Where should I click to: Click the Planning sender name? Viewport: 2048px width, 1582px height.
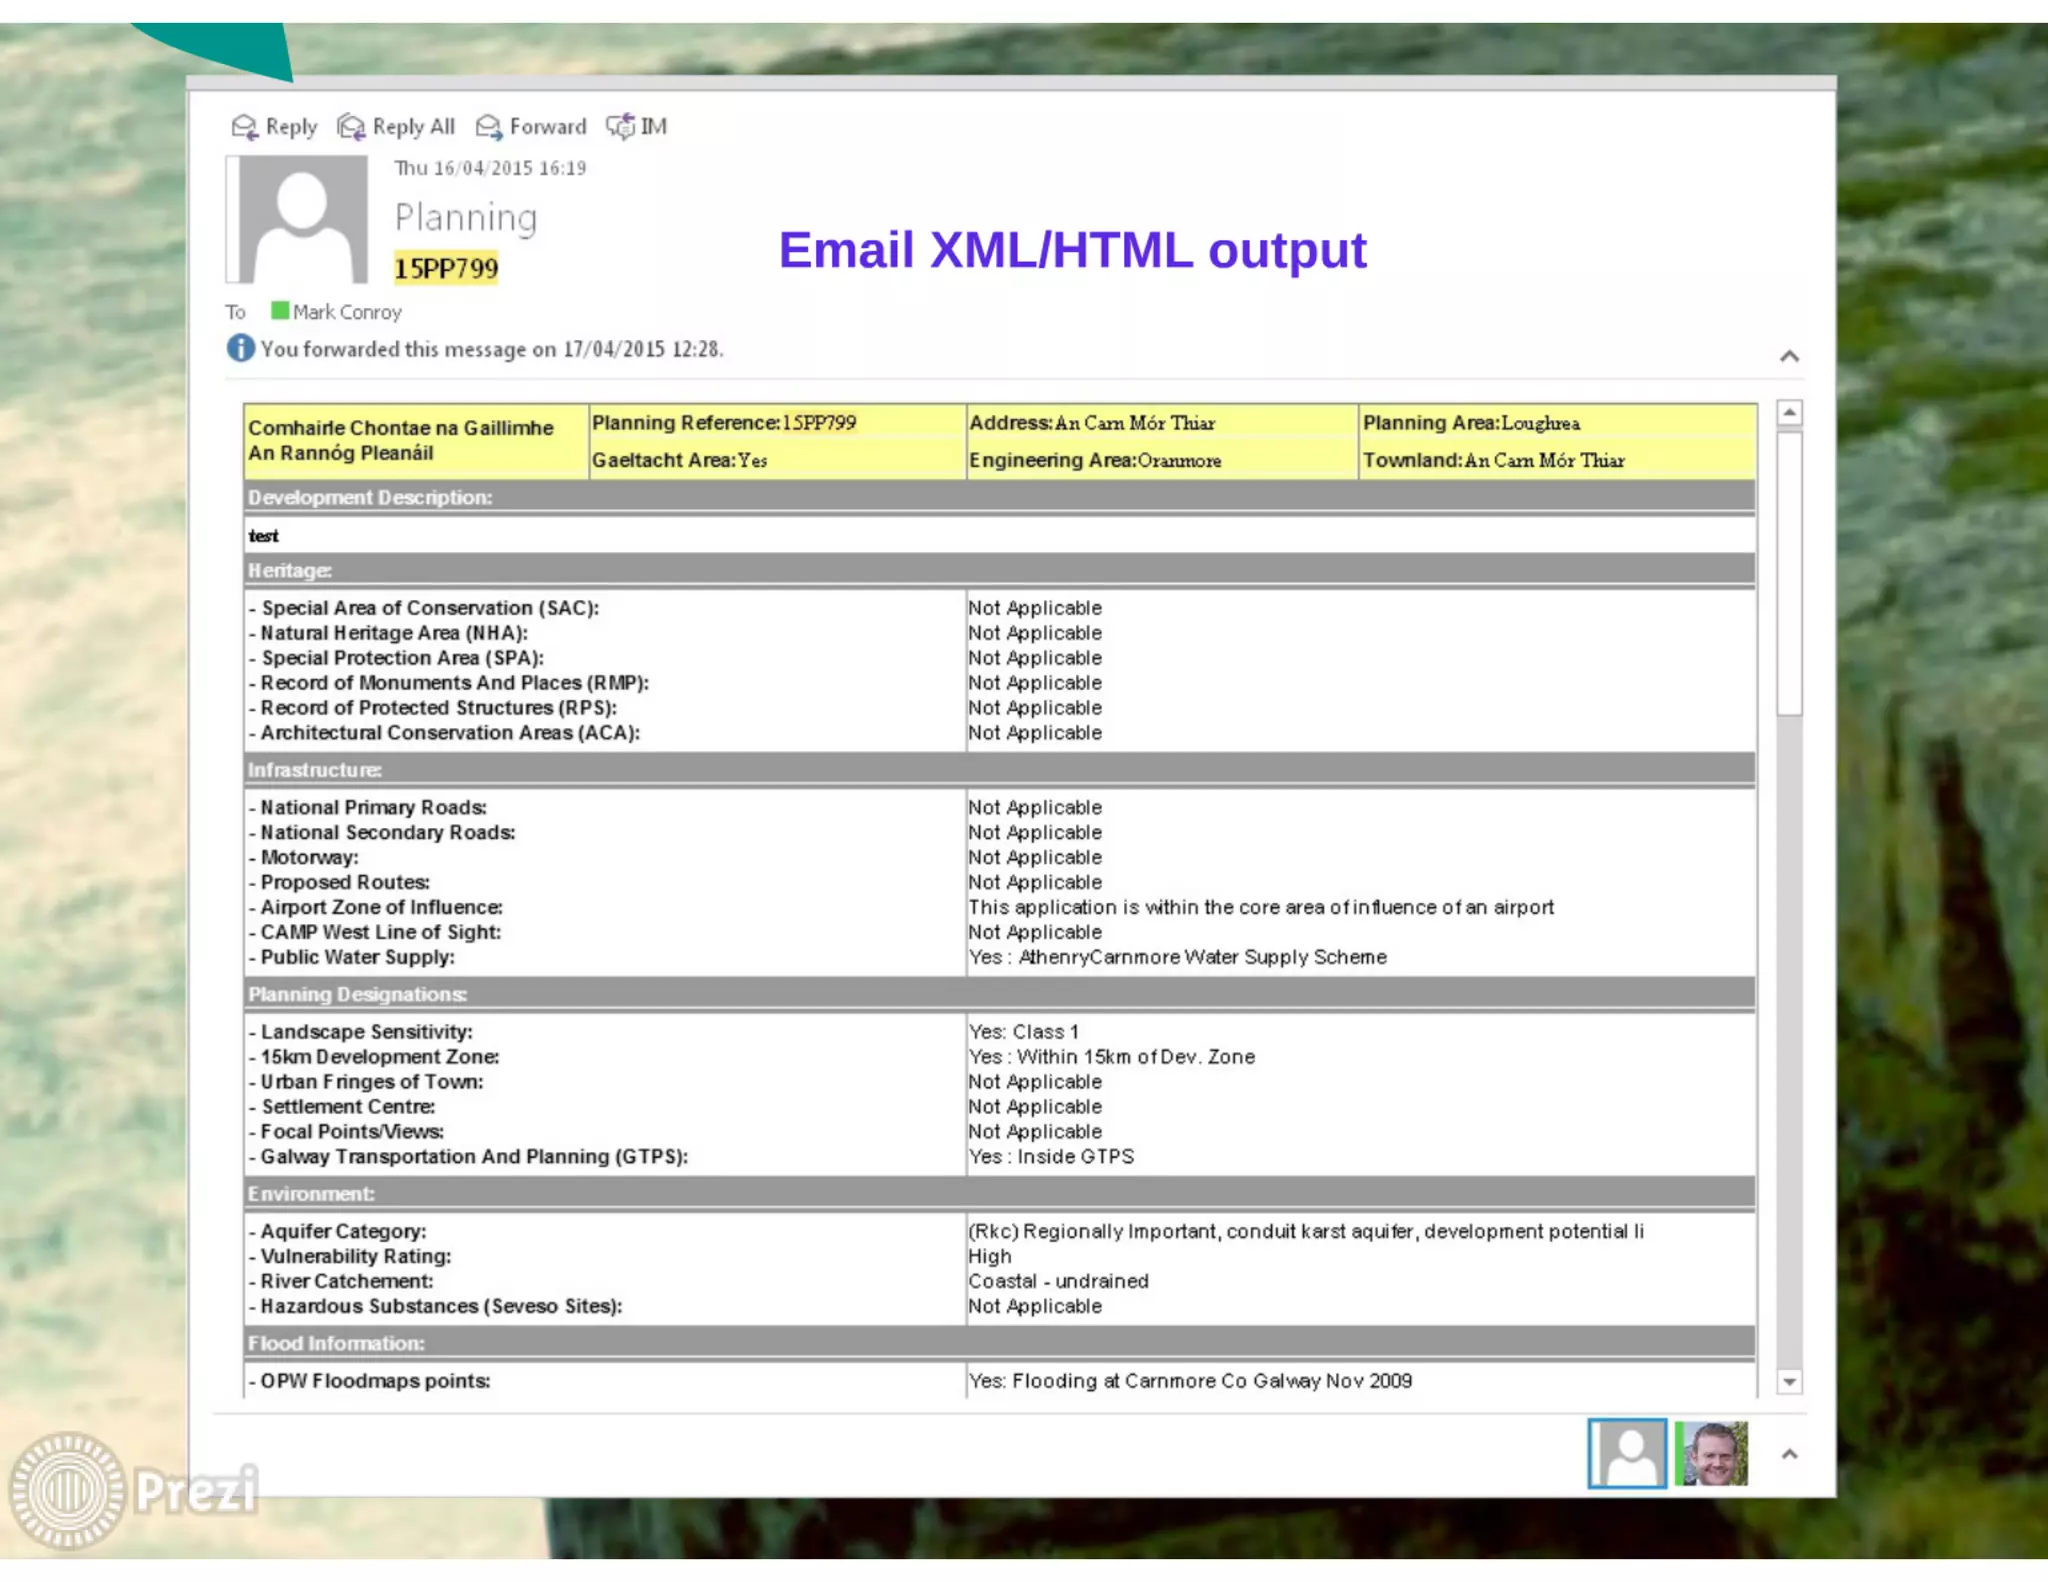tap(466, 217)
